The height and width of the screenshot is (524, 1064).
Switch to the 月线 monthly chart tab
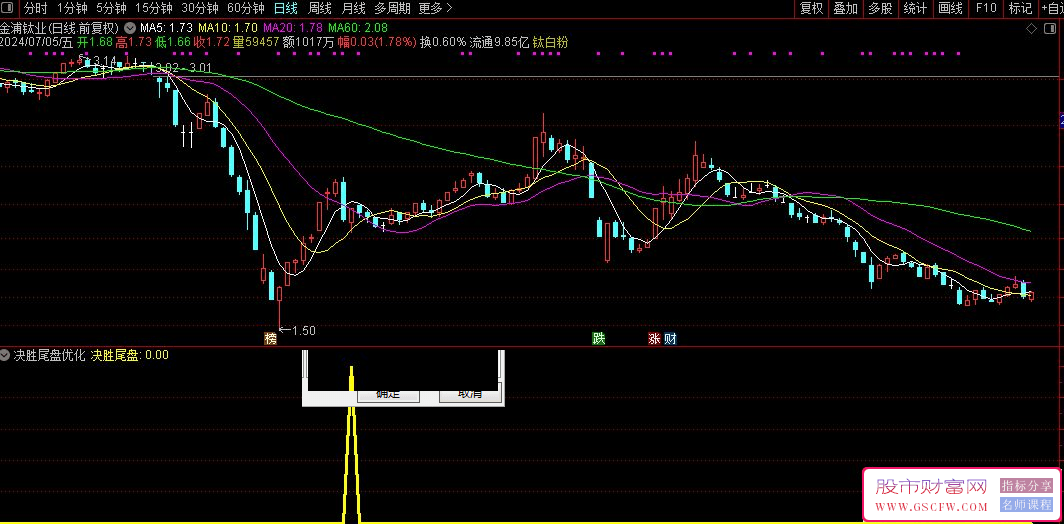[x=354, y=9]
